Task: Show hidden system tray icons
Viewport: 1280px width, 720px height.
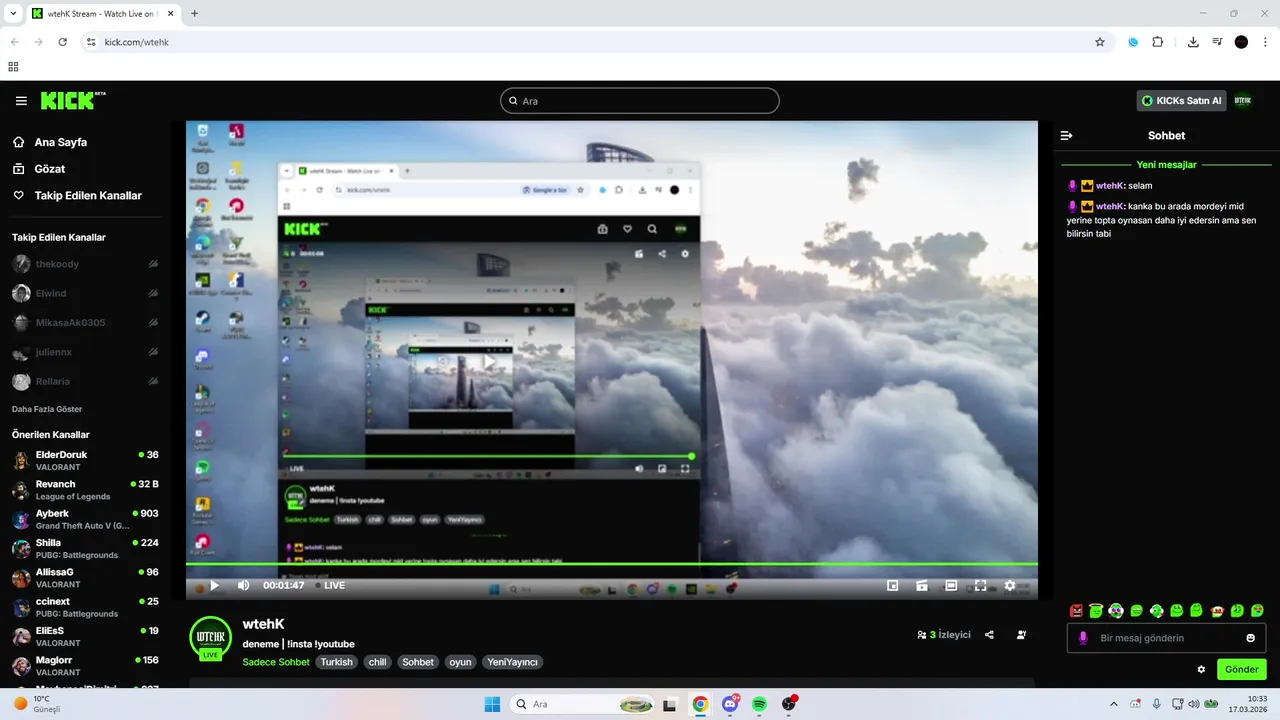Action: 1114,704
